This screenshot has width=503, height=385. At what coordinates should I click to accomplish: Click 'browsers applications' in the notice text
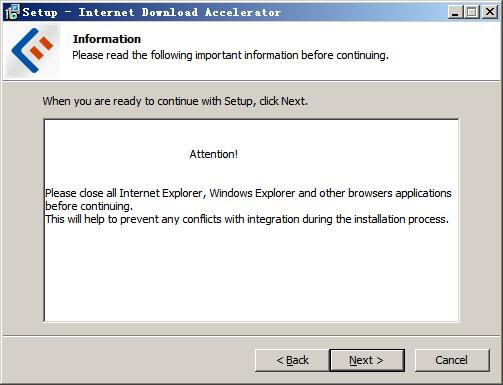point(400,193)
